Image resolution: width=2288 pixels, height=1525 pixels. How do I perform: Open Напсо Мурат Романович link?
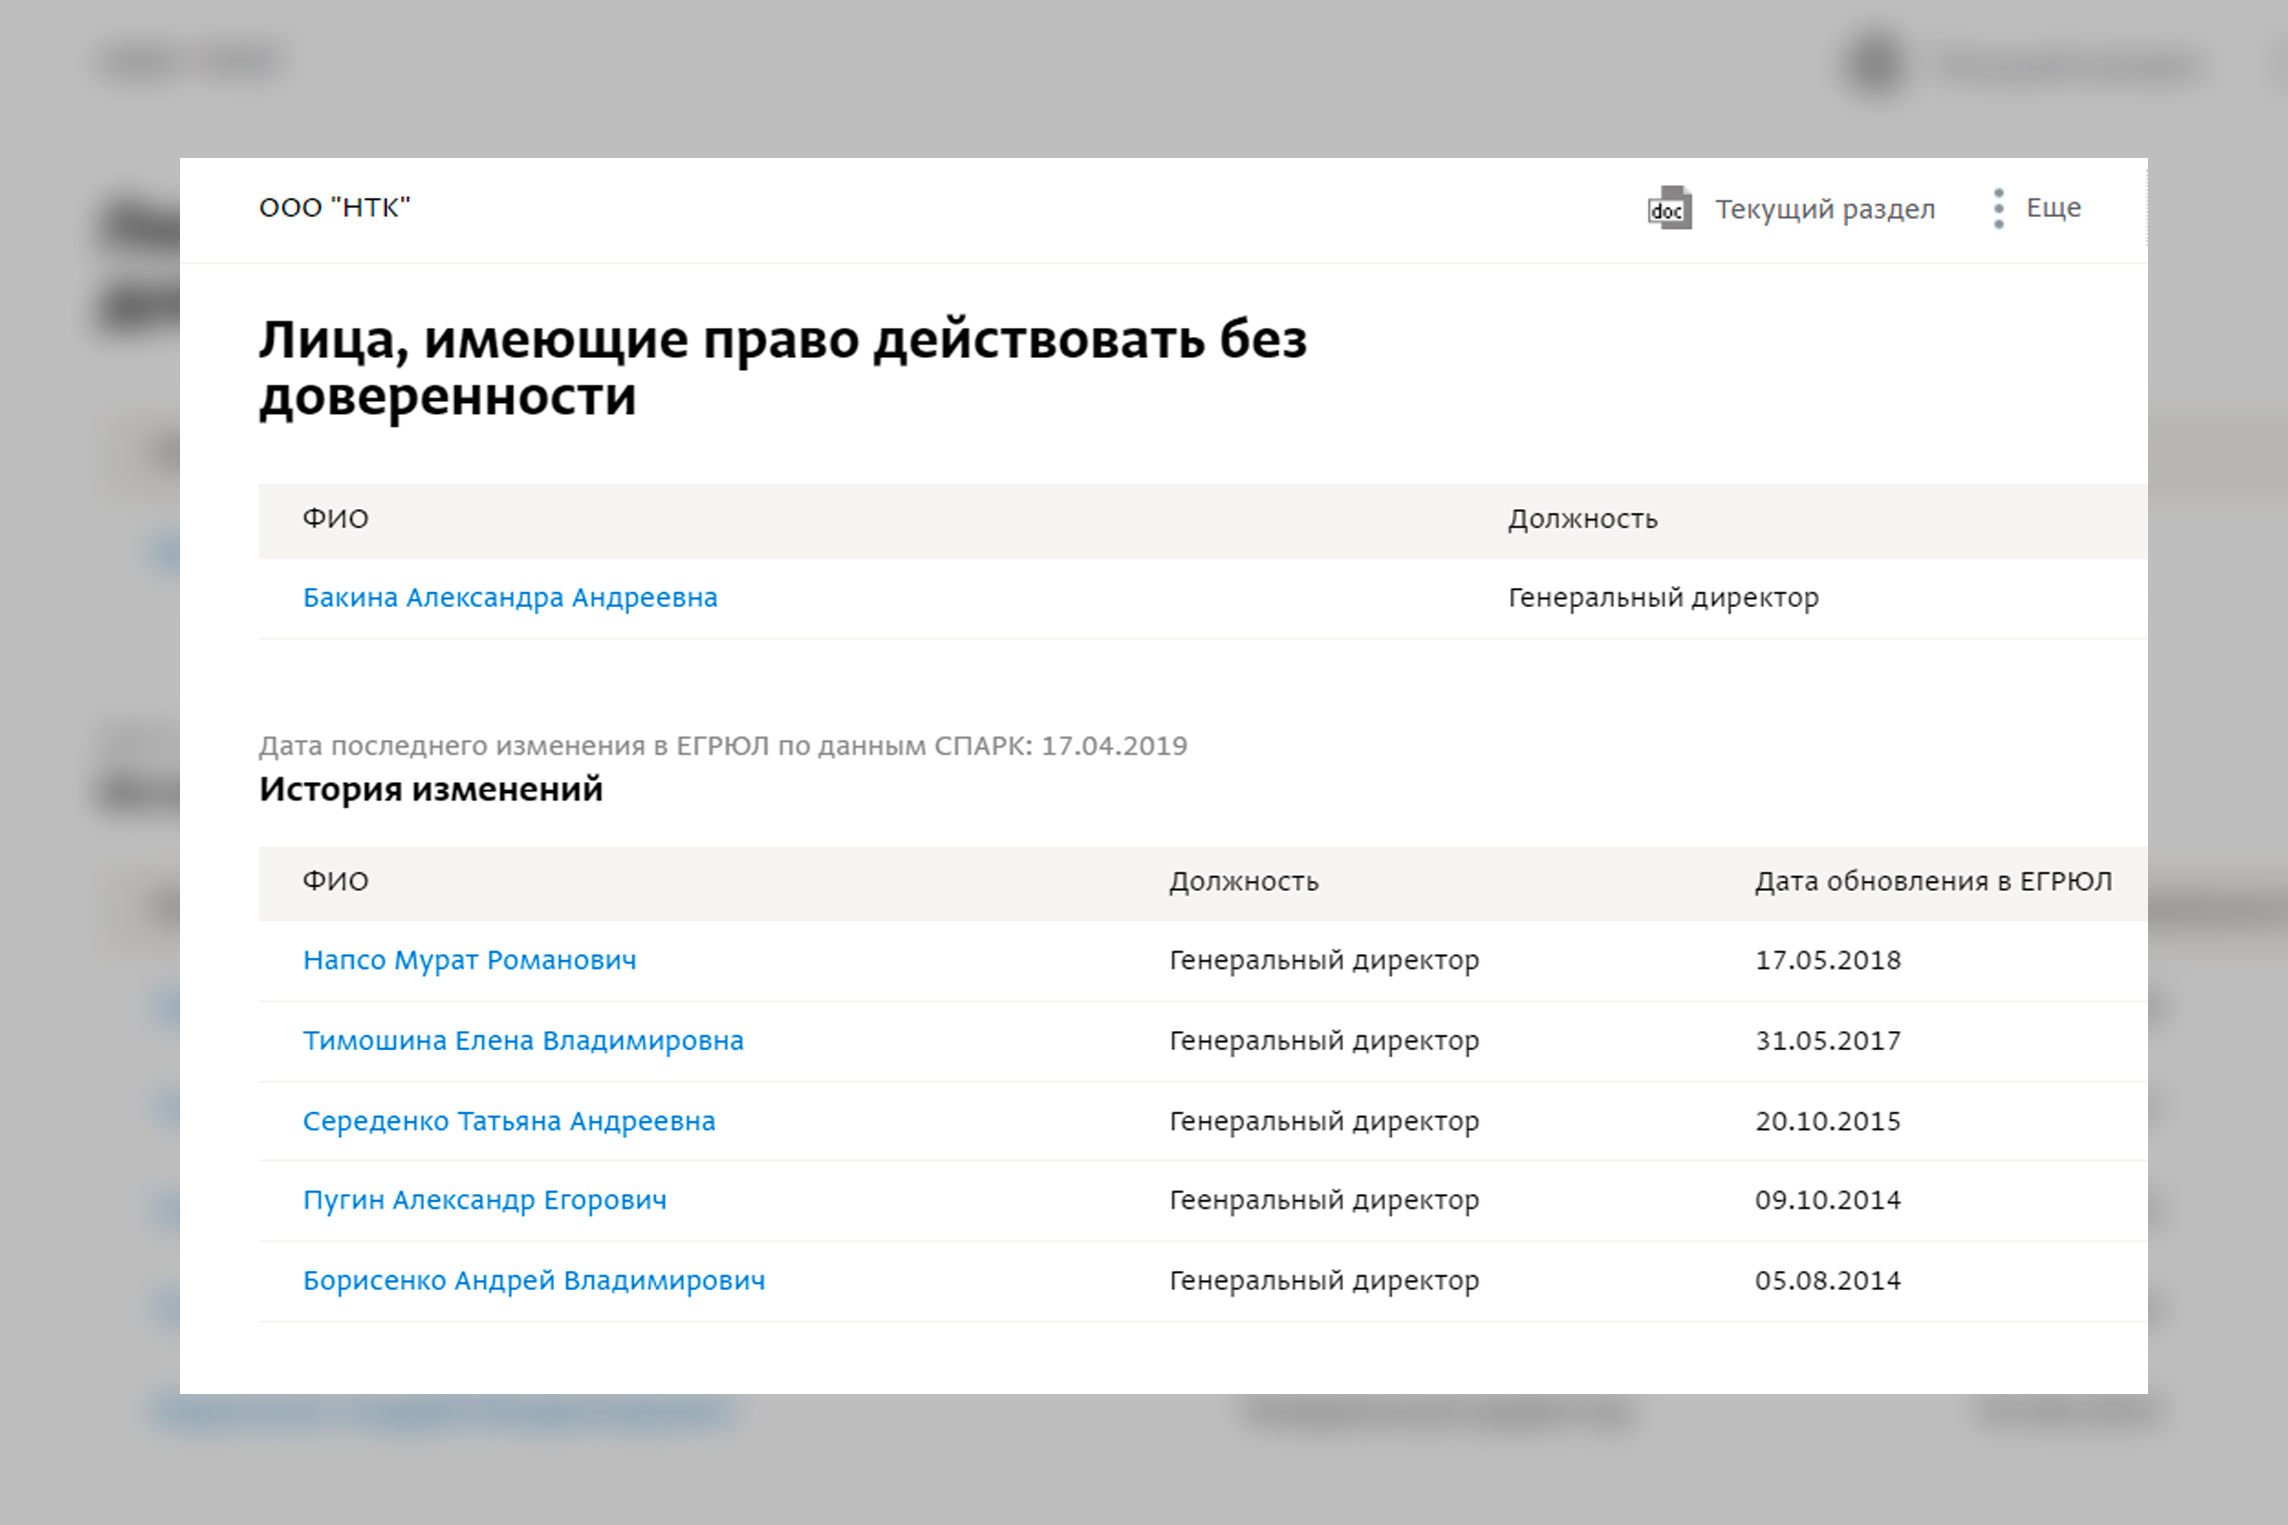[469, 960]
